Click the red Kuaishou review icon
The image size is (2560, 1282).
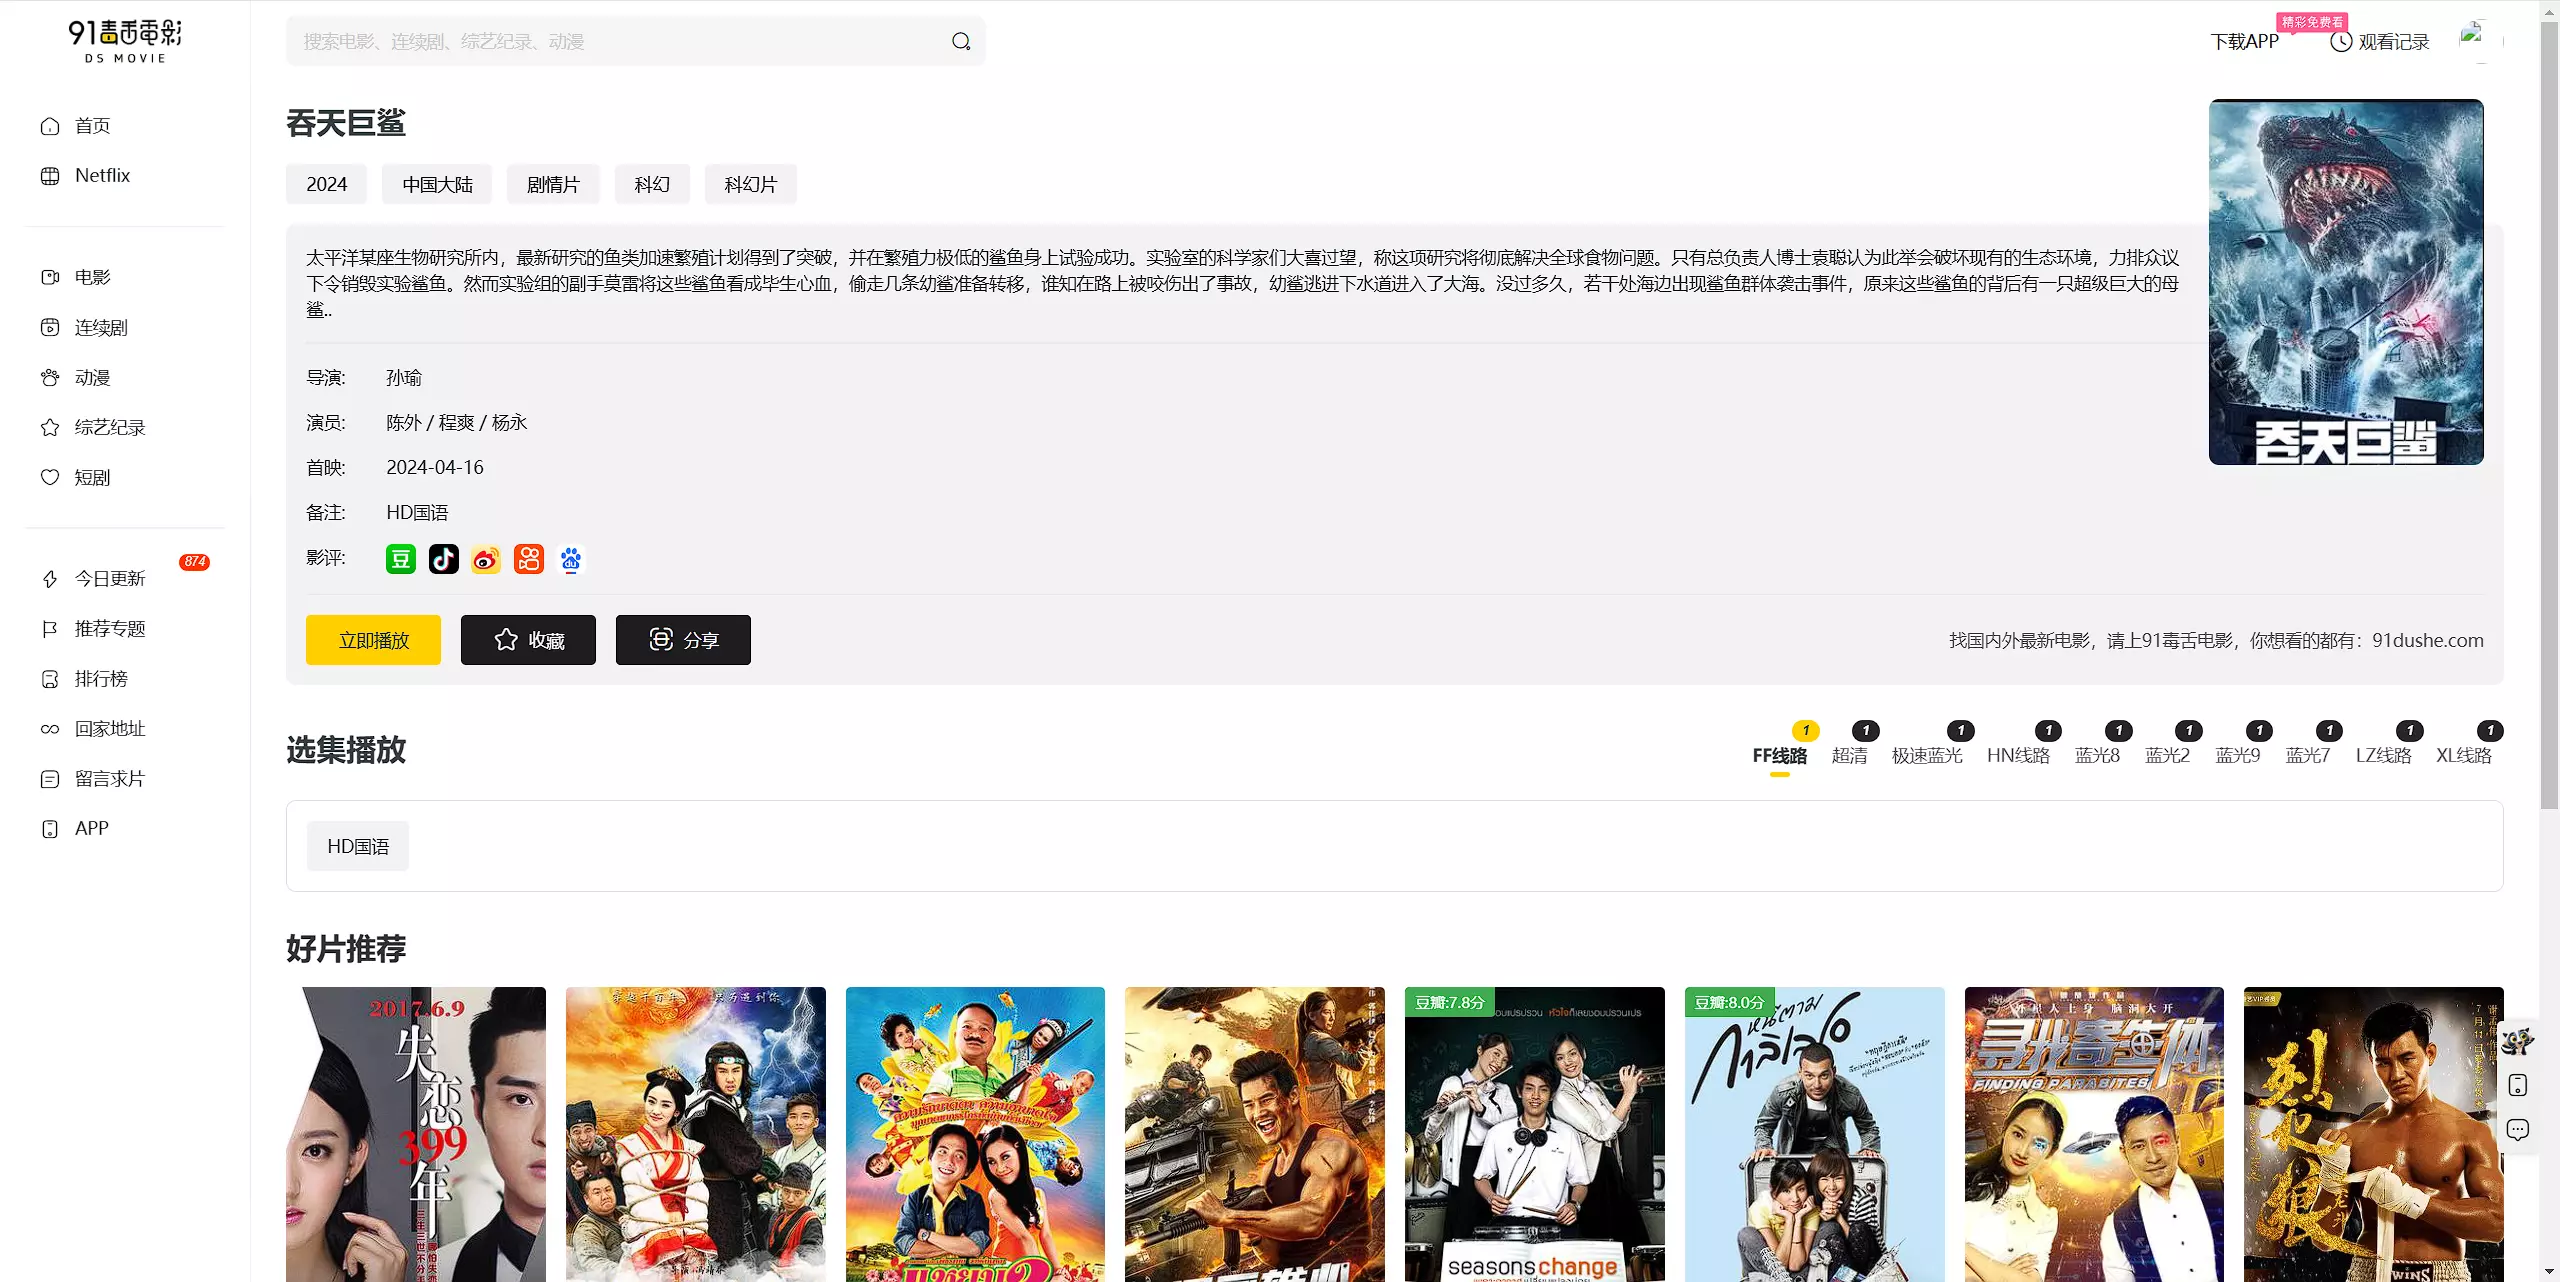point(528,559)
